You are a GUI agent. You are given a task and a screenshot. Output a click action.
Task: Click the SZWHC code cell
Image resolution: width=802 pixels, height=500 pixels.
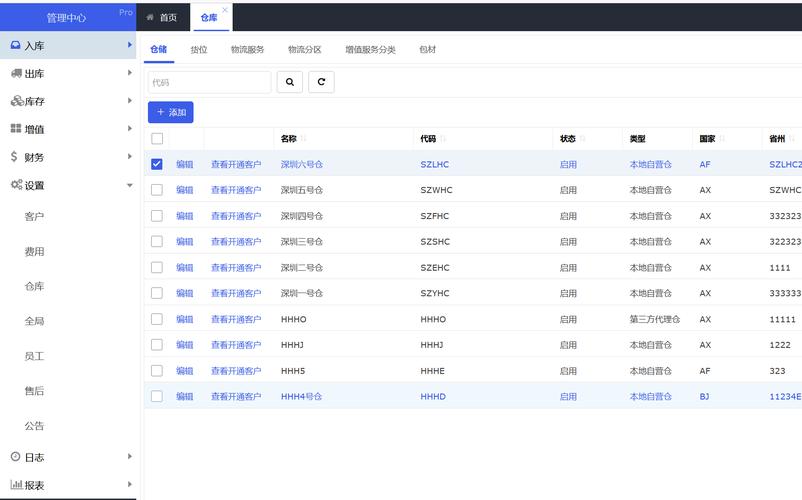436,190
